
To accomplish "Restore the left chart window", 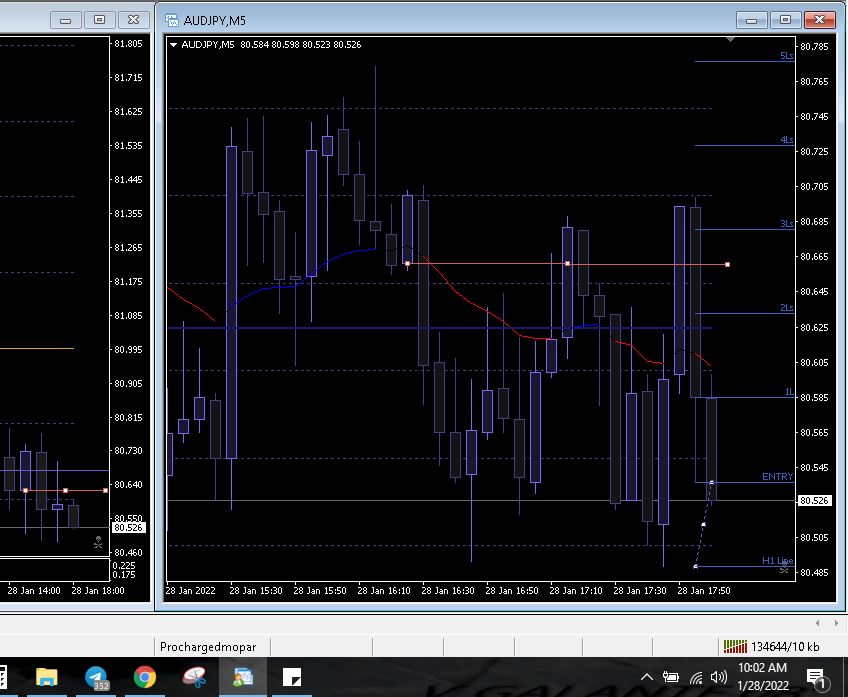I will (98, 19).
